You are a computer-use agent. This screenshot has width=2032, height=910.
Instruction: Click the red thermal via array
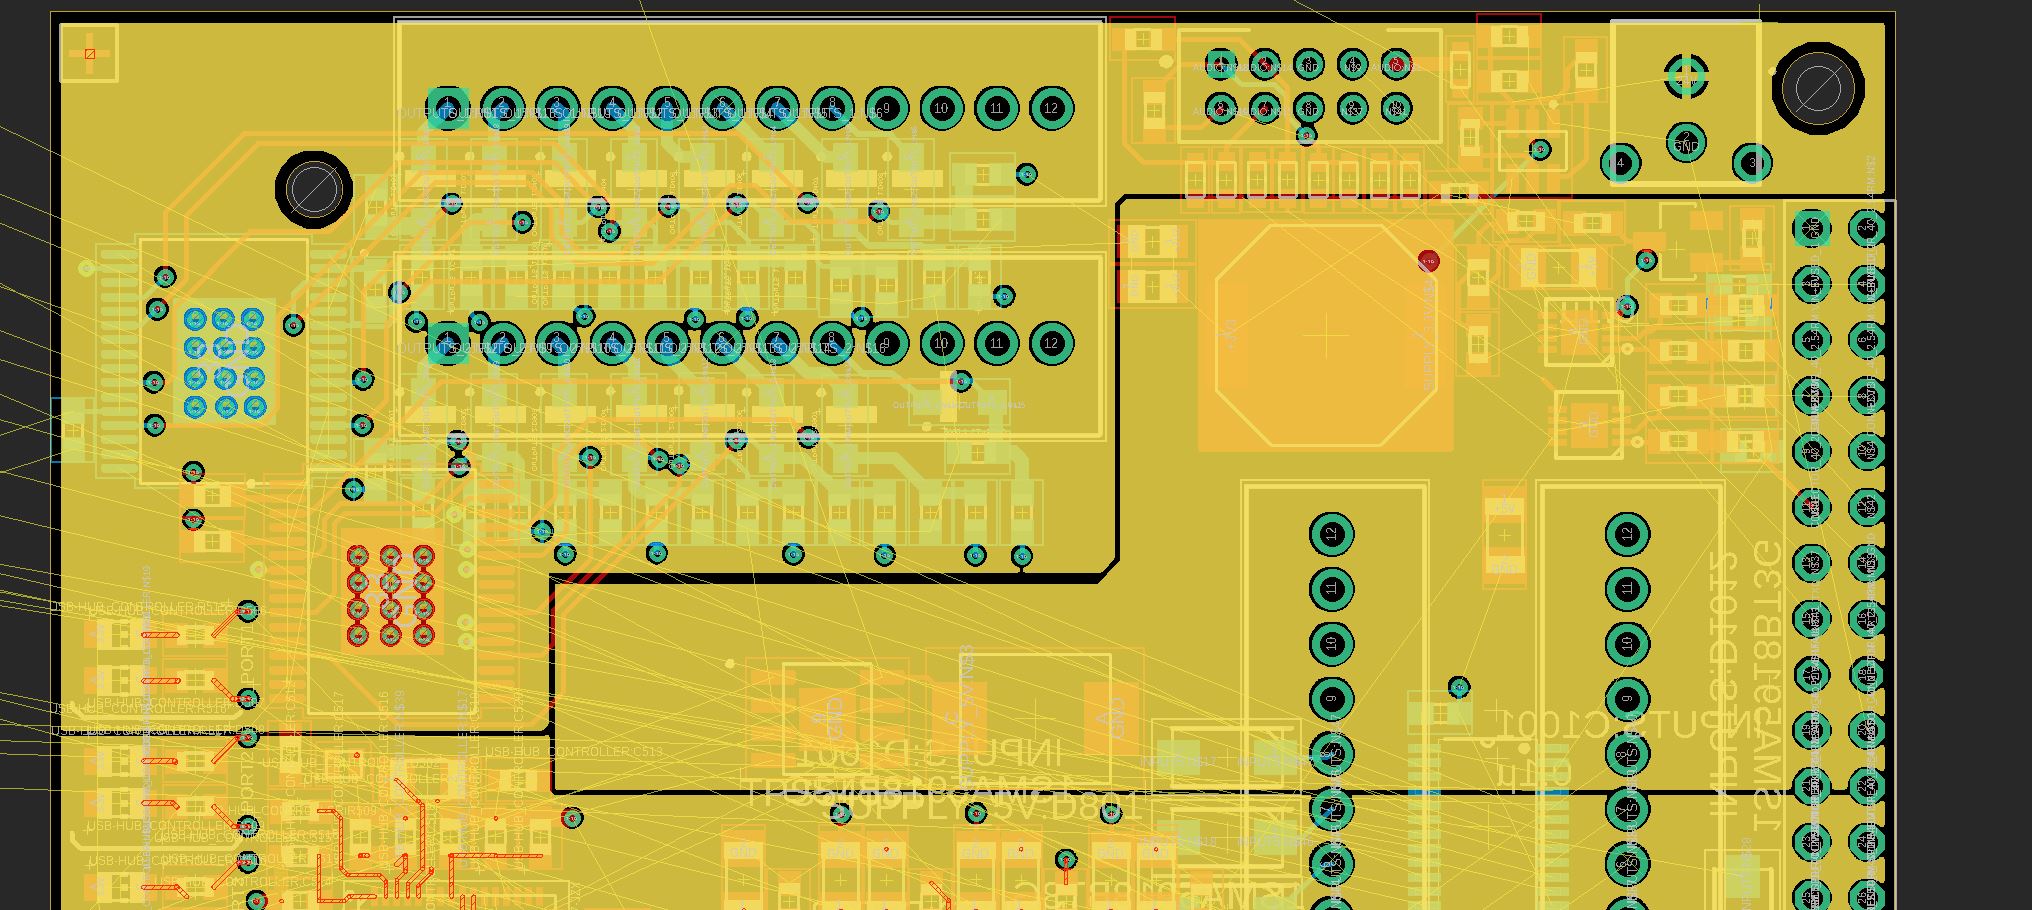tap(390, 595)
